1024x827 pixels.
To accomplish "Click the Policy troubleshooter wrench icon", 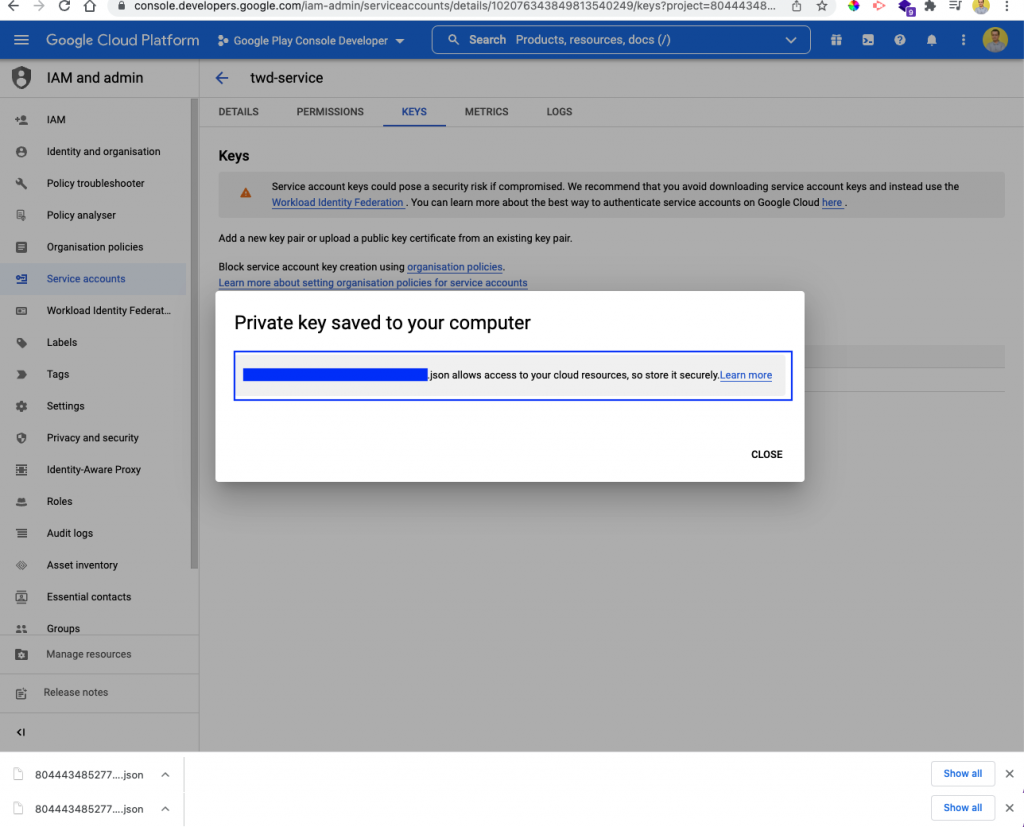I will pos(21,184).
